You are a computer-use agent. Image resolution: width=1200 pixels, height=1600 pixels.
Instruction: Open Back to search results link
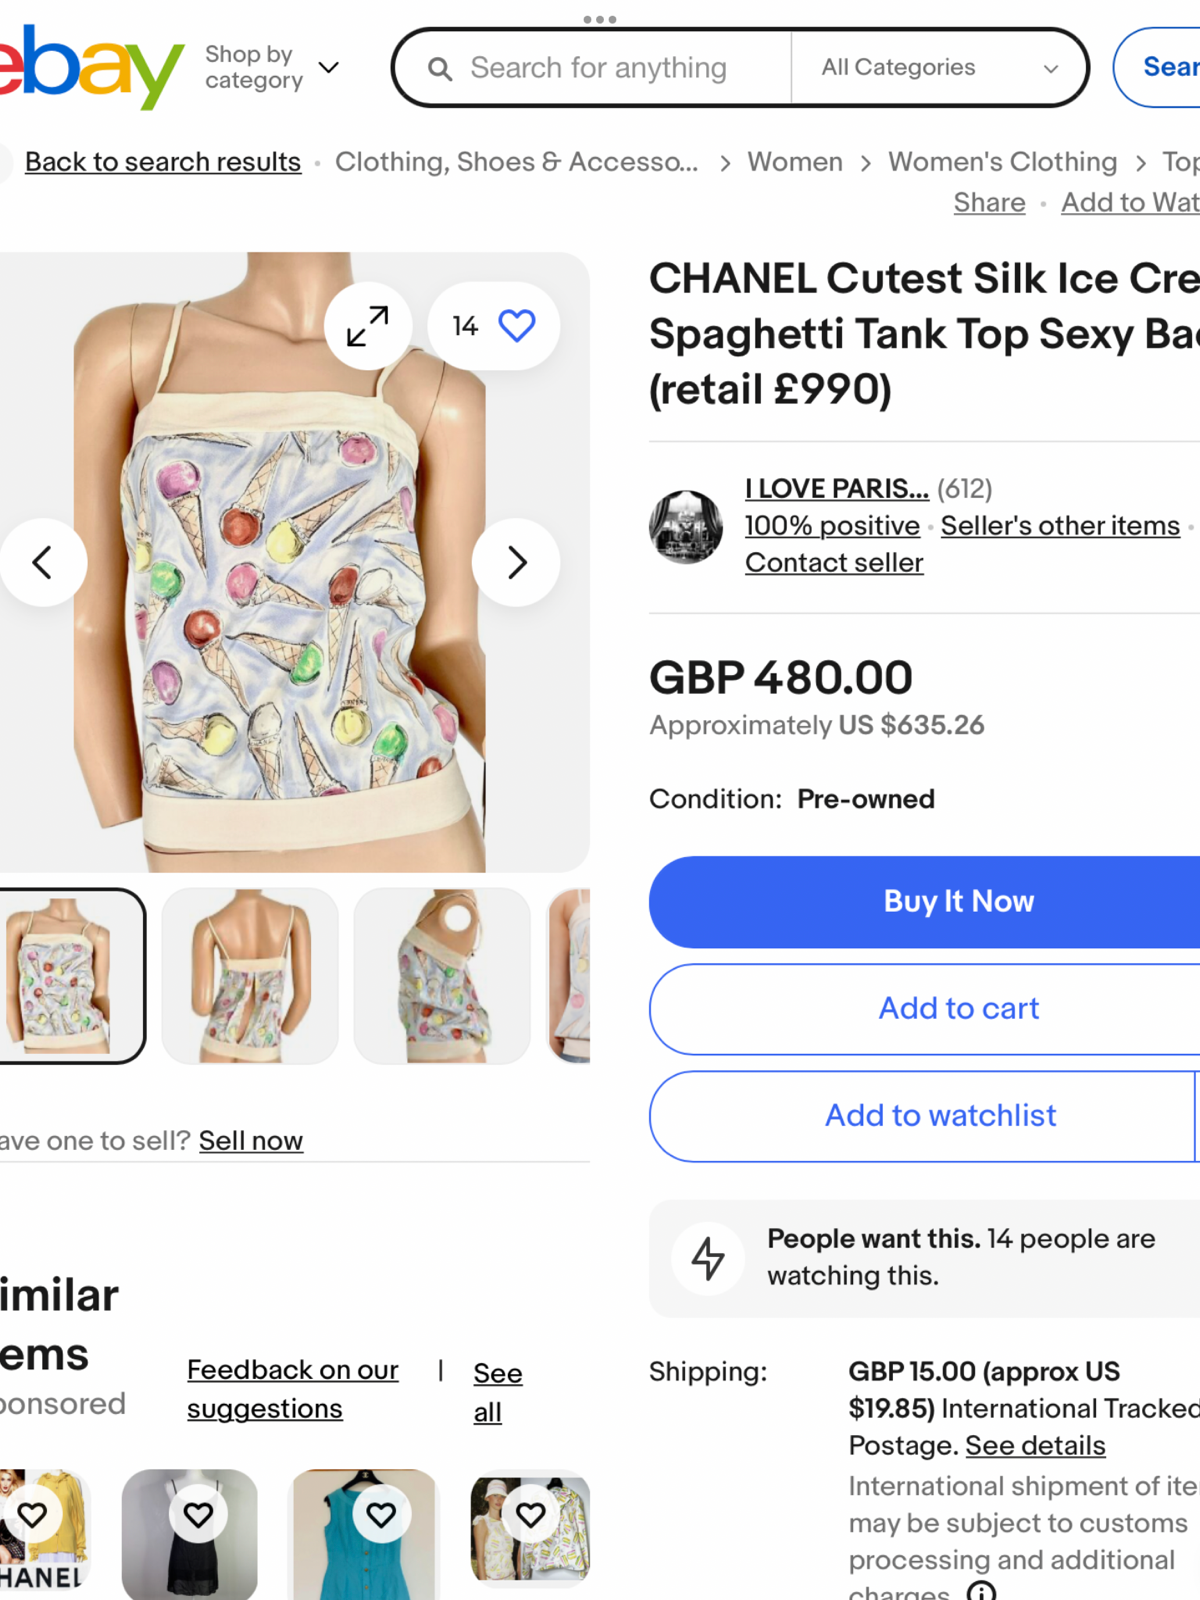coord(163,162)
